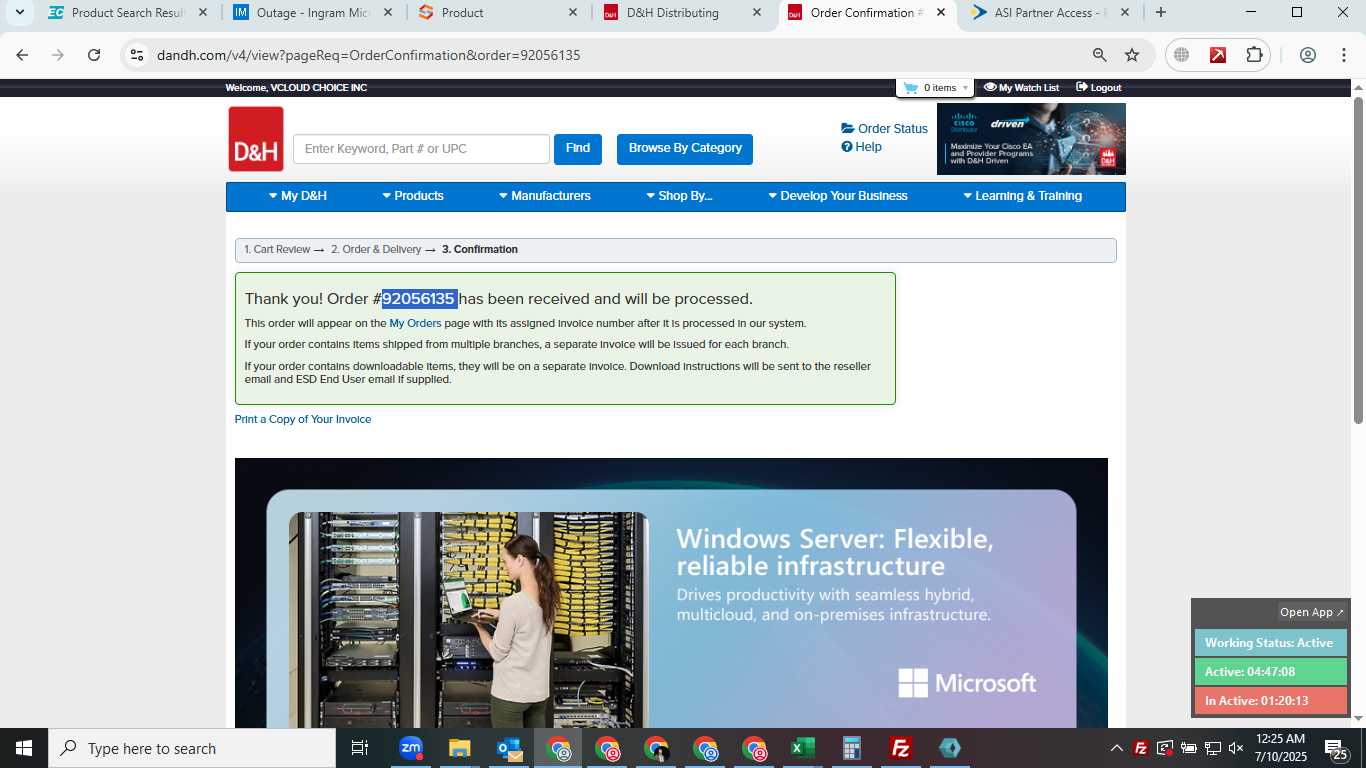Go forward in browser history

click(58, 55)
